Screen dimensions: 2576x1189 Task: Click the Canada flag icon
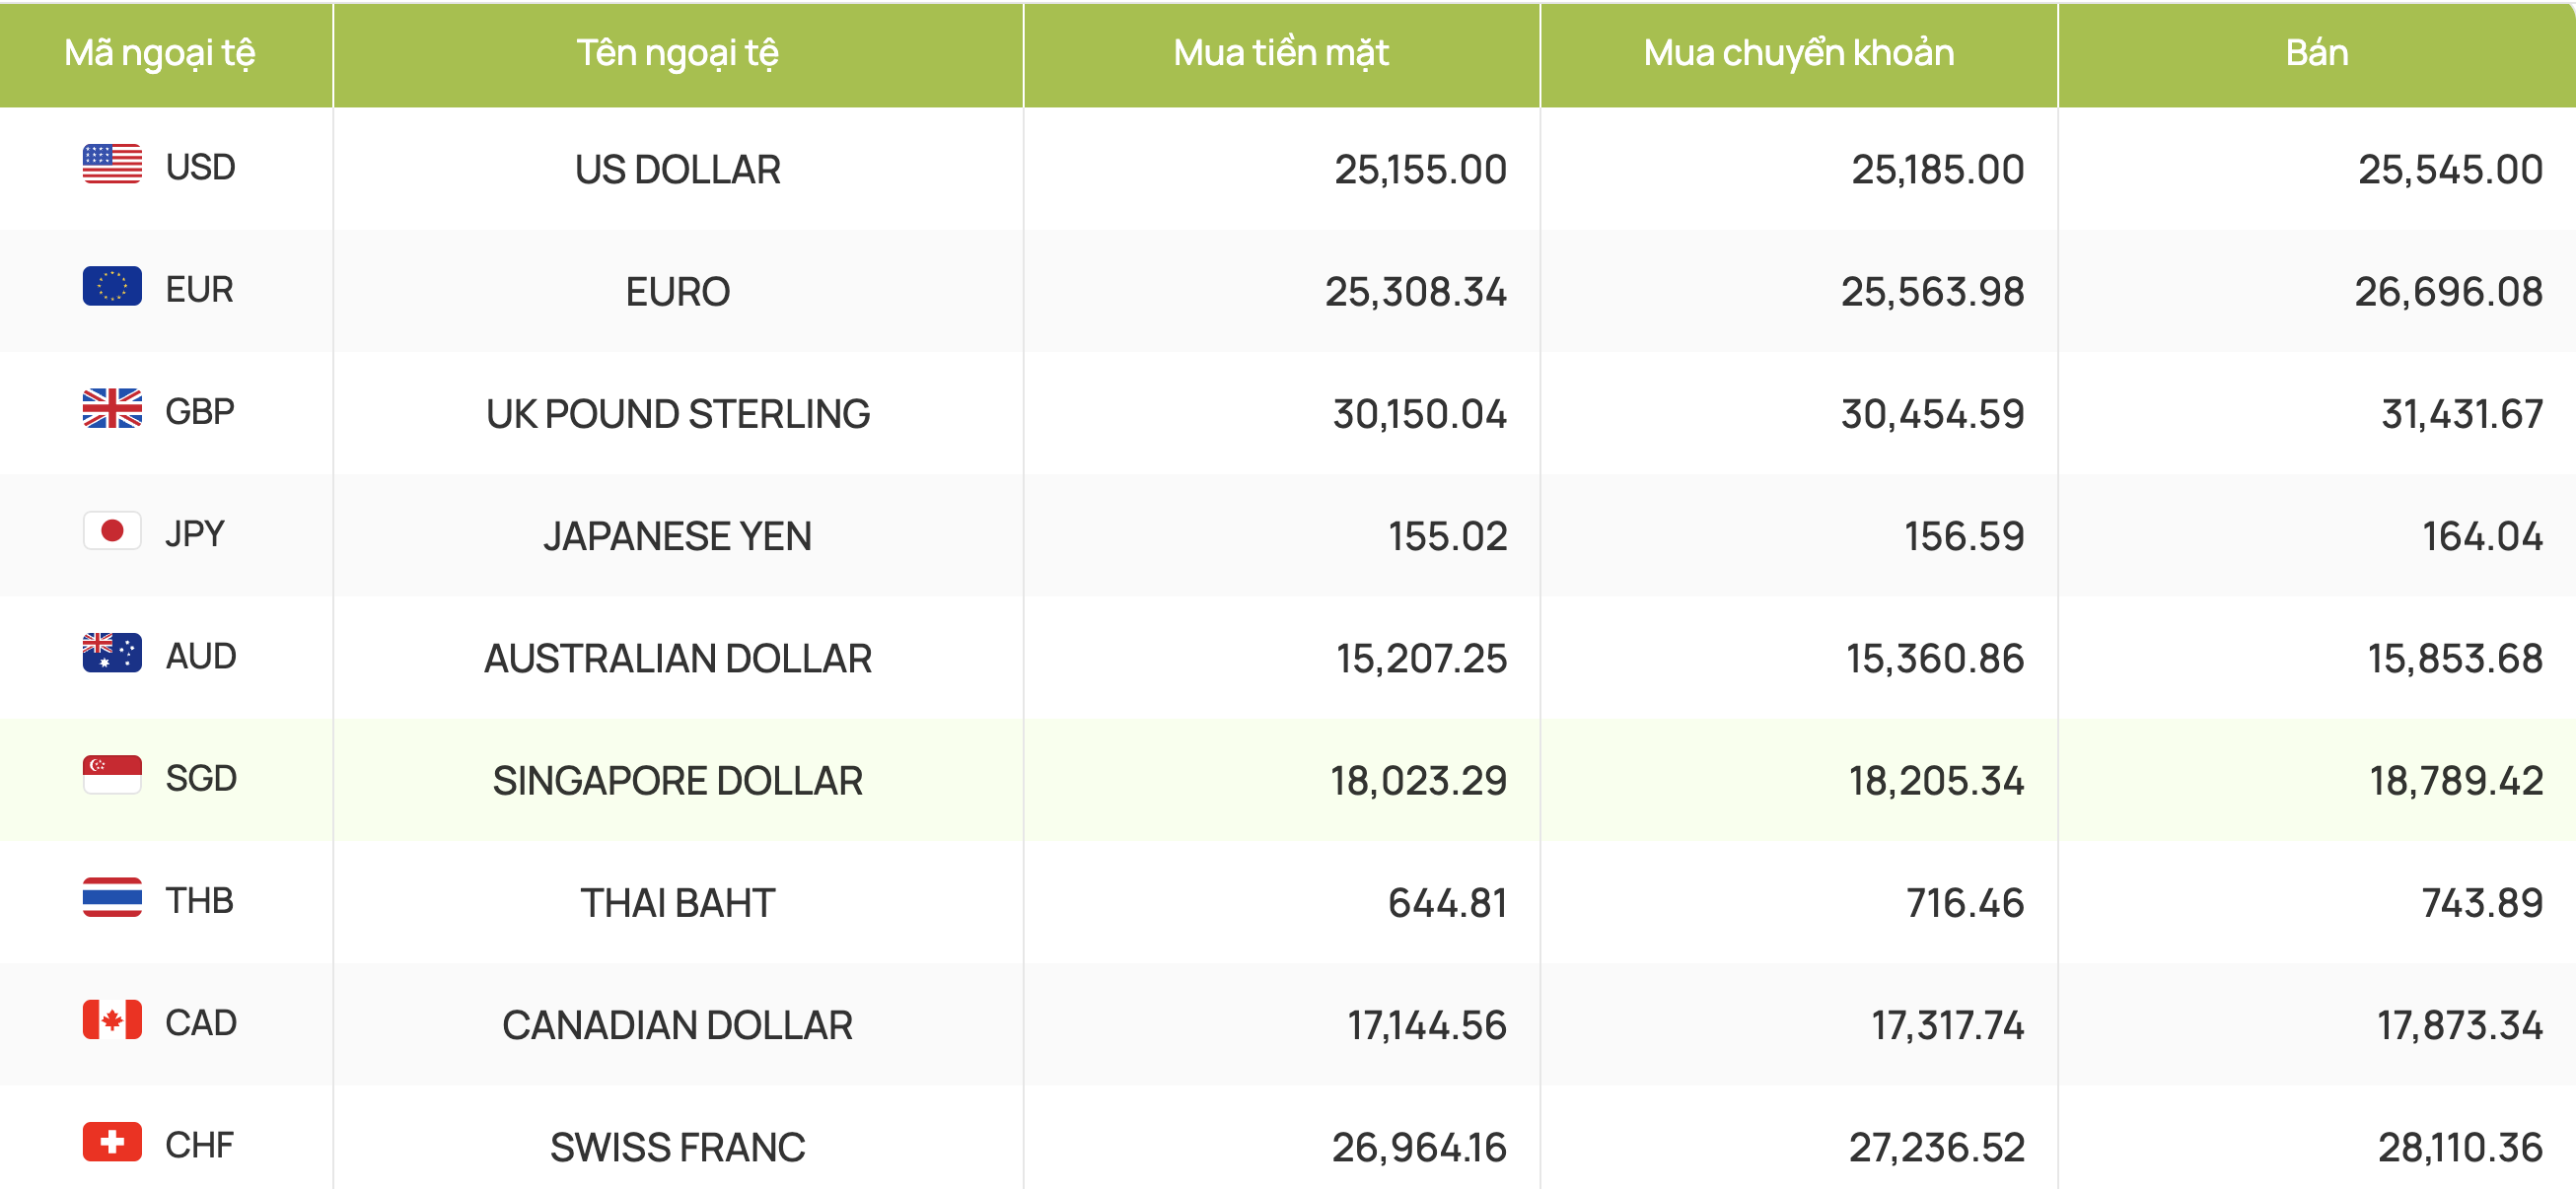(x=112, y=1020)
